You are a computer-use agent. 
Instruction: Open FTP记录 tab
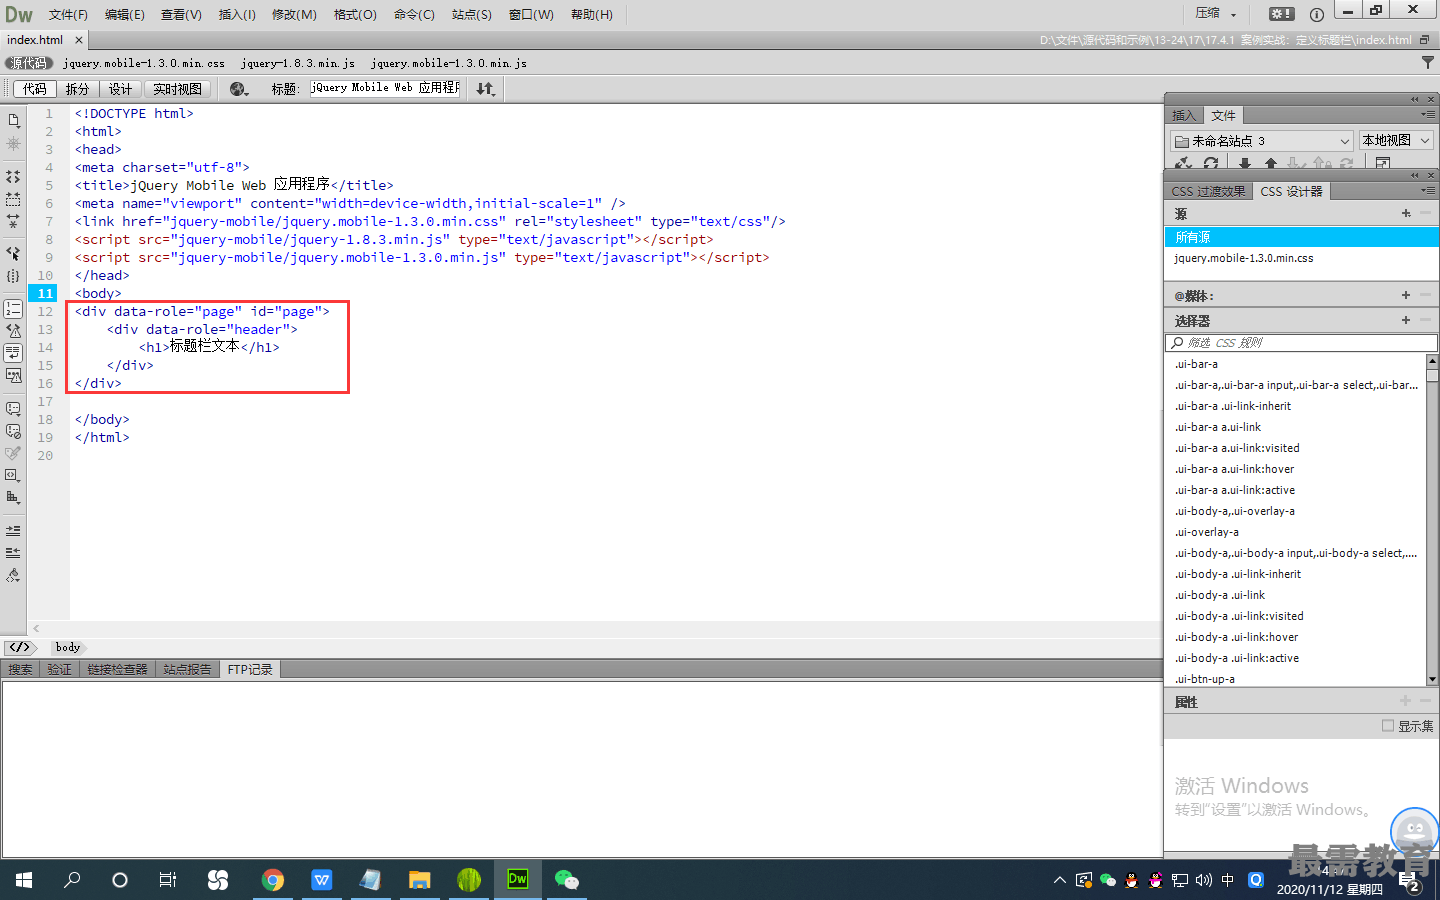[250, 669]
